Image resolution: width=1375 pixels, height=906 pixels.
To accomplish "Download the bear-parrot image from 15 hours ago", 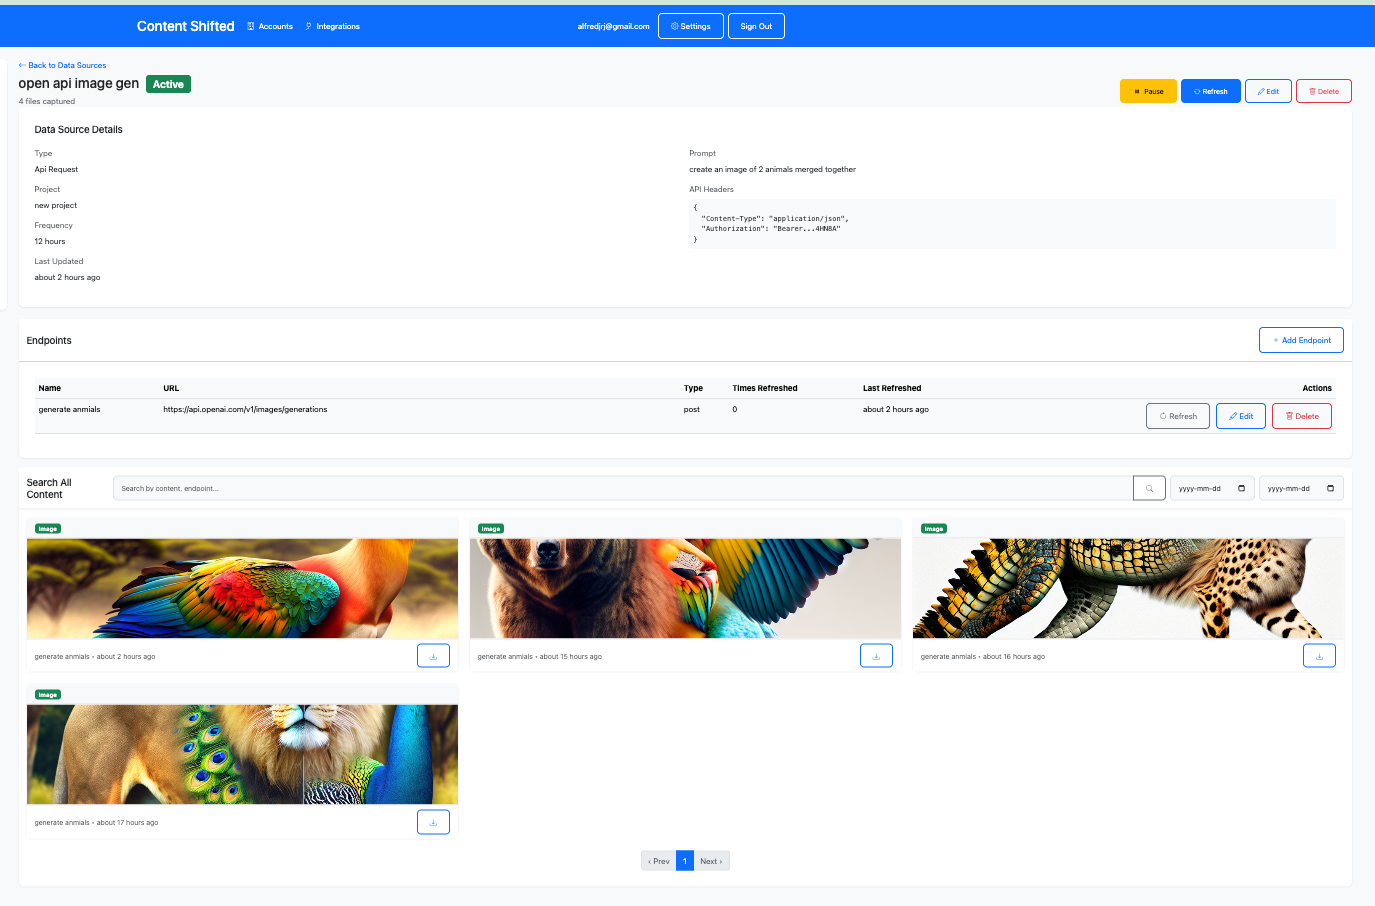I will click(876, 656).
